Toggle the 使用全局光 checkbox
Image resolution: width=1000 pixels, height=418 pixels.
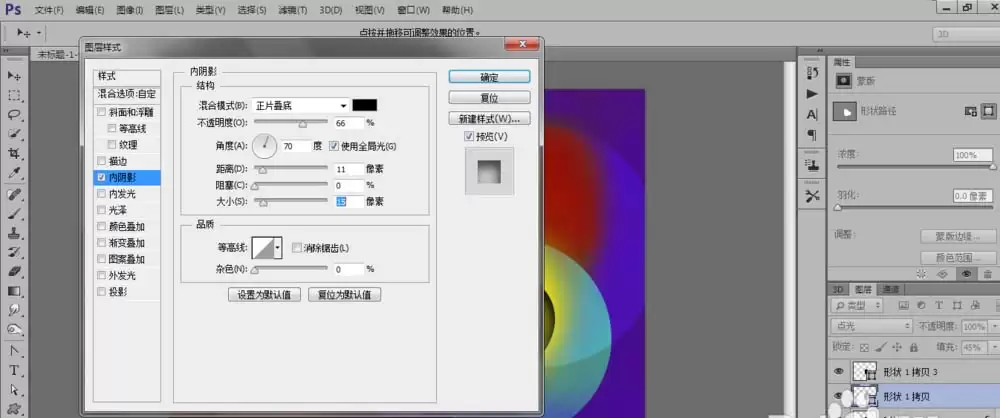tap(334, 146)
